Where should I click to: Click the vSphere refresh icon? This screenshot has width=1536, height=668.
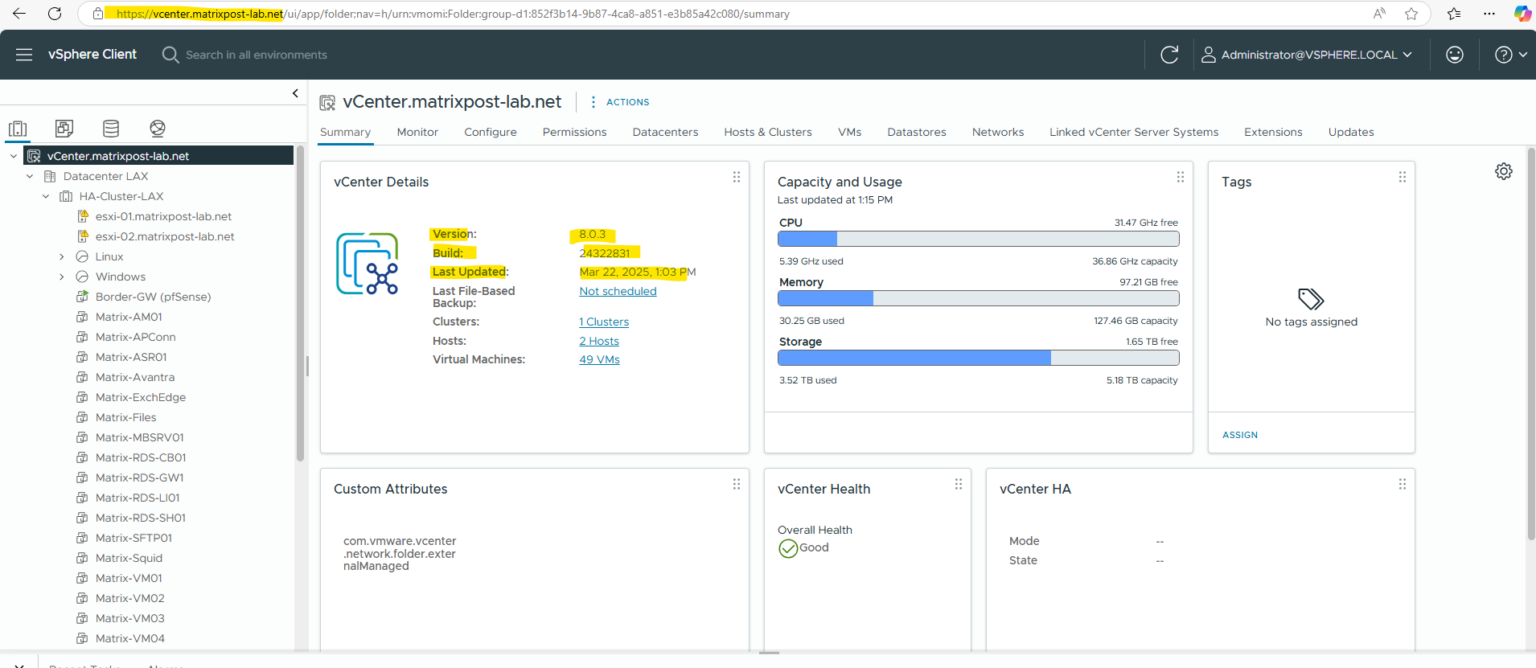[x=1169, y=54]
